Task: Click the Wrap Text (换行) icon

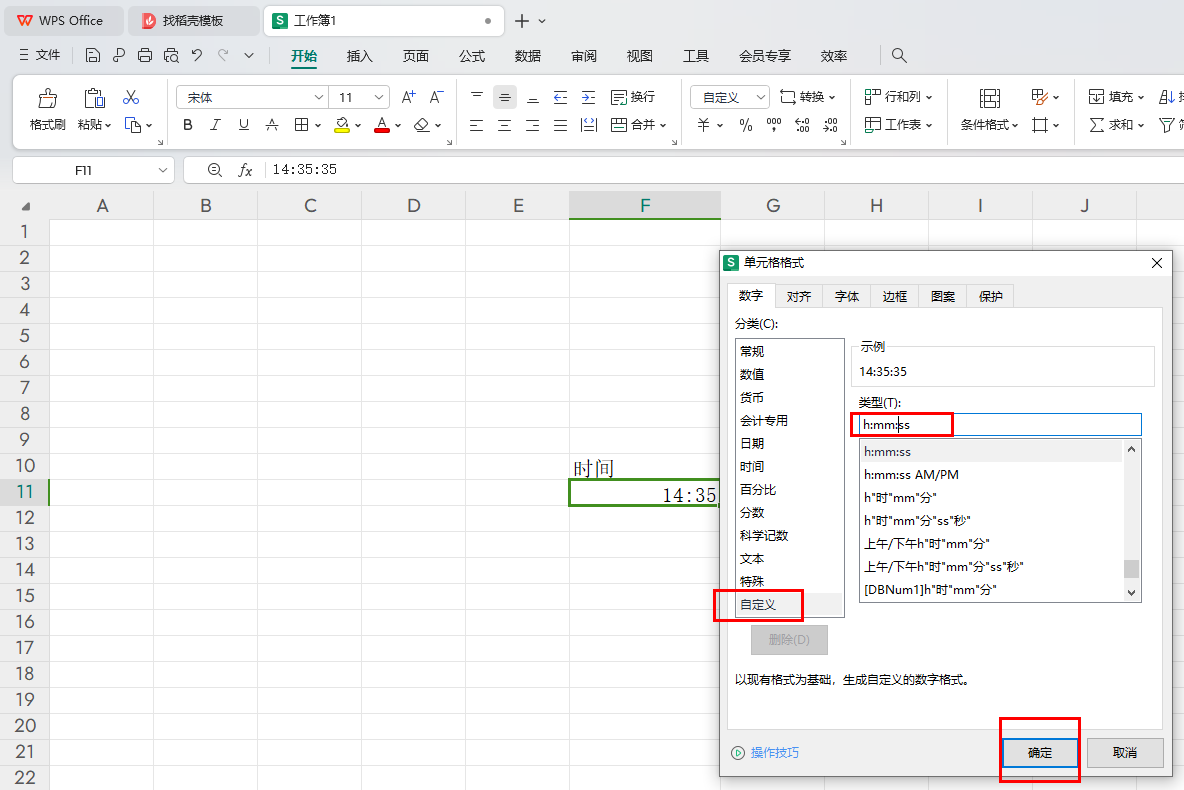Action: tap(618, 97)
